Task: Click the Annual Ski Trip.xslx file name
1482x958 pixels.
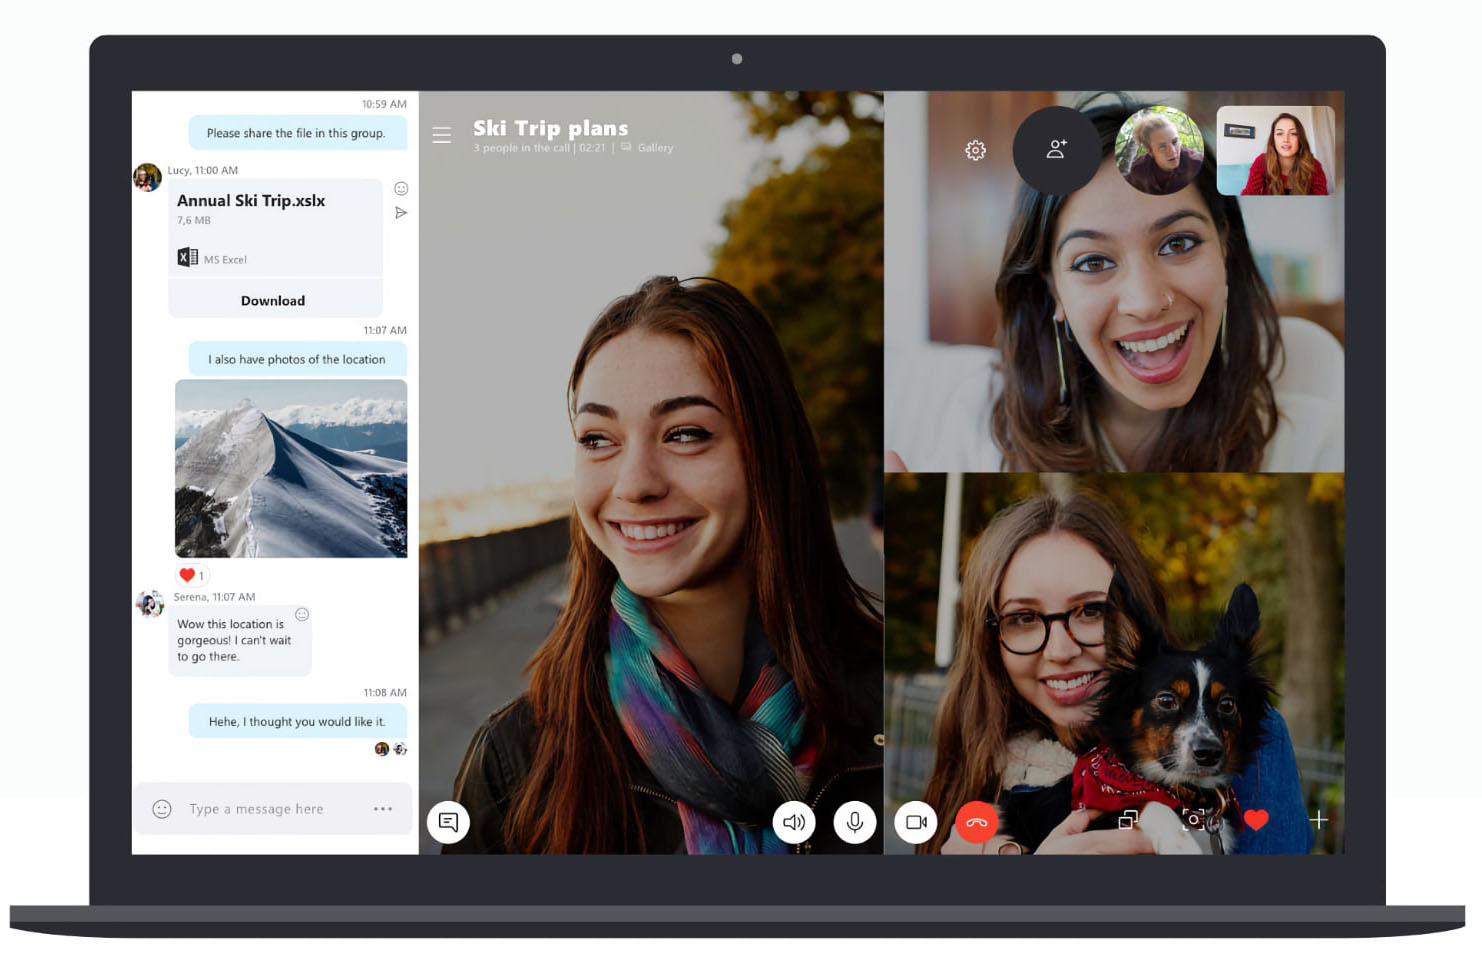Action: point(251,200)
